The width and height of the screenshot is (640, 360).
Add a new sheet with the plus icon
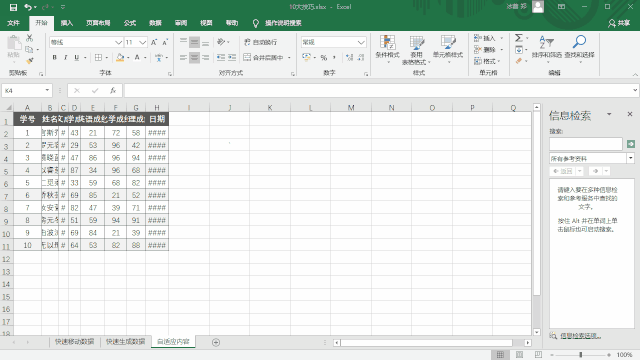pyautogui.click(x=216, y=342)
